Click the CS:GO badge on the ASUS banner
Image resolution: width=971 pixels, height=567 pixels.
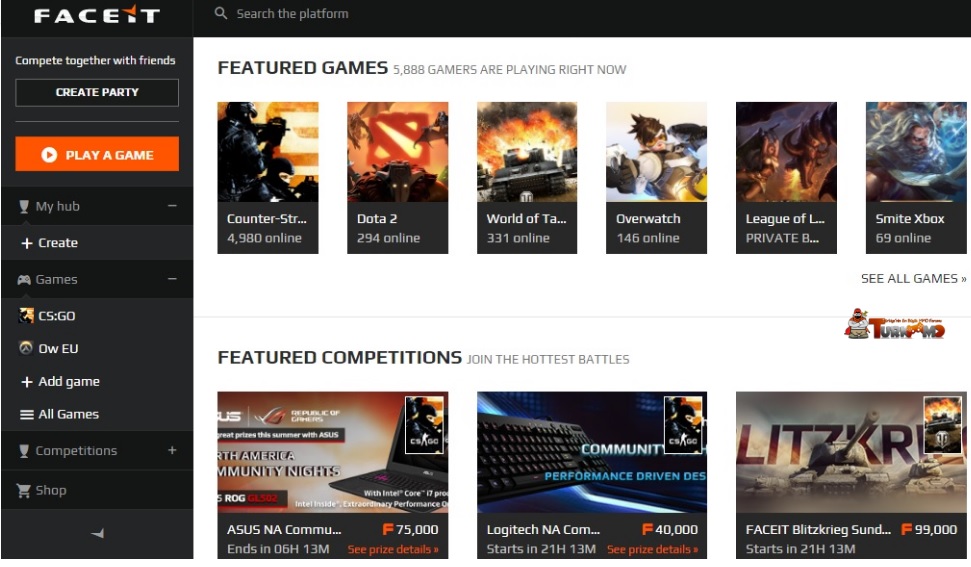pos(424,425)
